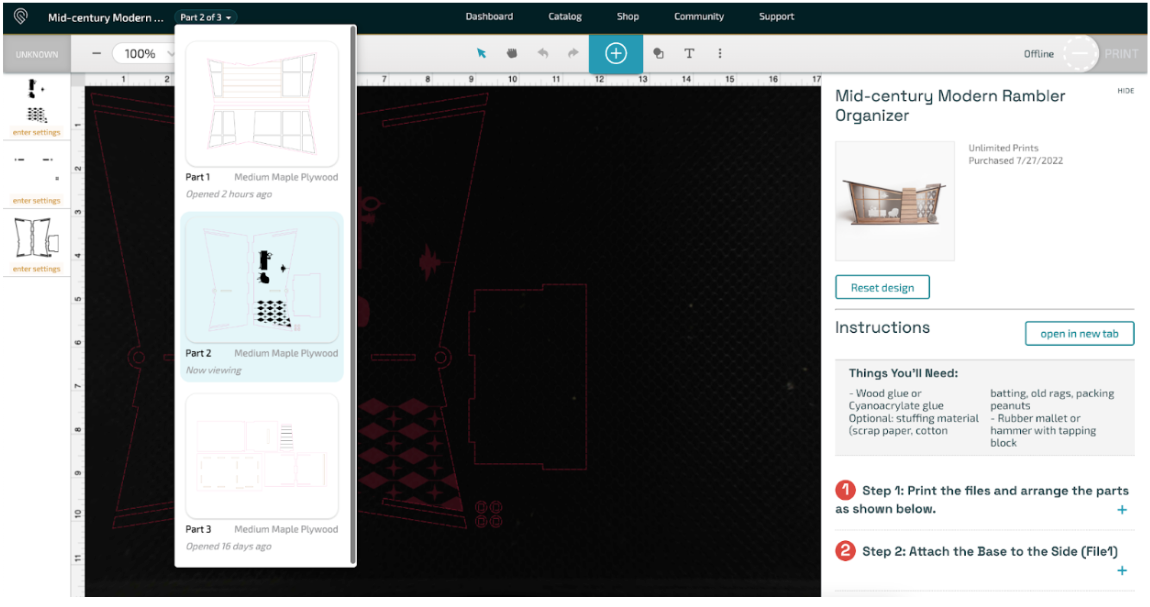The width and height of the screenshot is (1150, 607).
Task: Expand Step 1 print files instructions
Action: [1121, 510]
